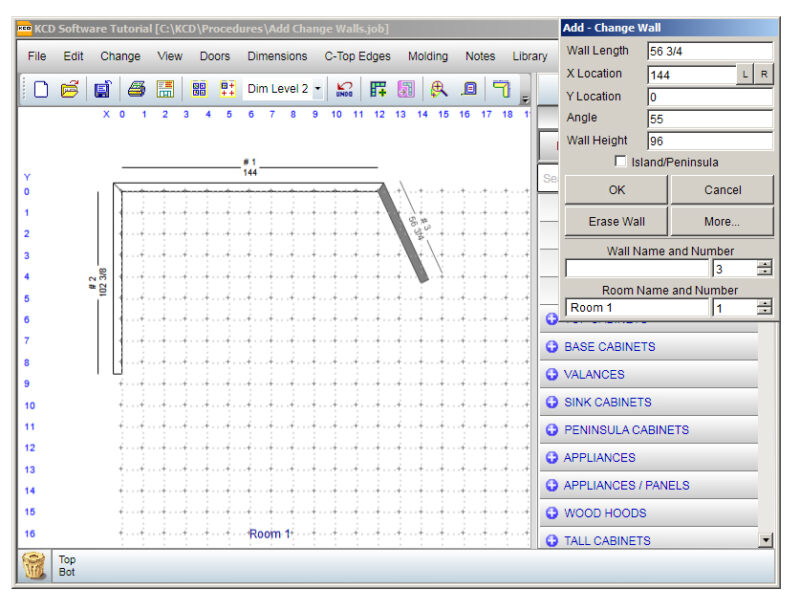Image resolution: width=800 pixels, height=611 pixels.
Task: Click the Print icon in the toolbar
Action: (136, 89)
